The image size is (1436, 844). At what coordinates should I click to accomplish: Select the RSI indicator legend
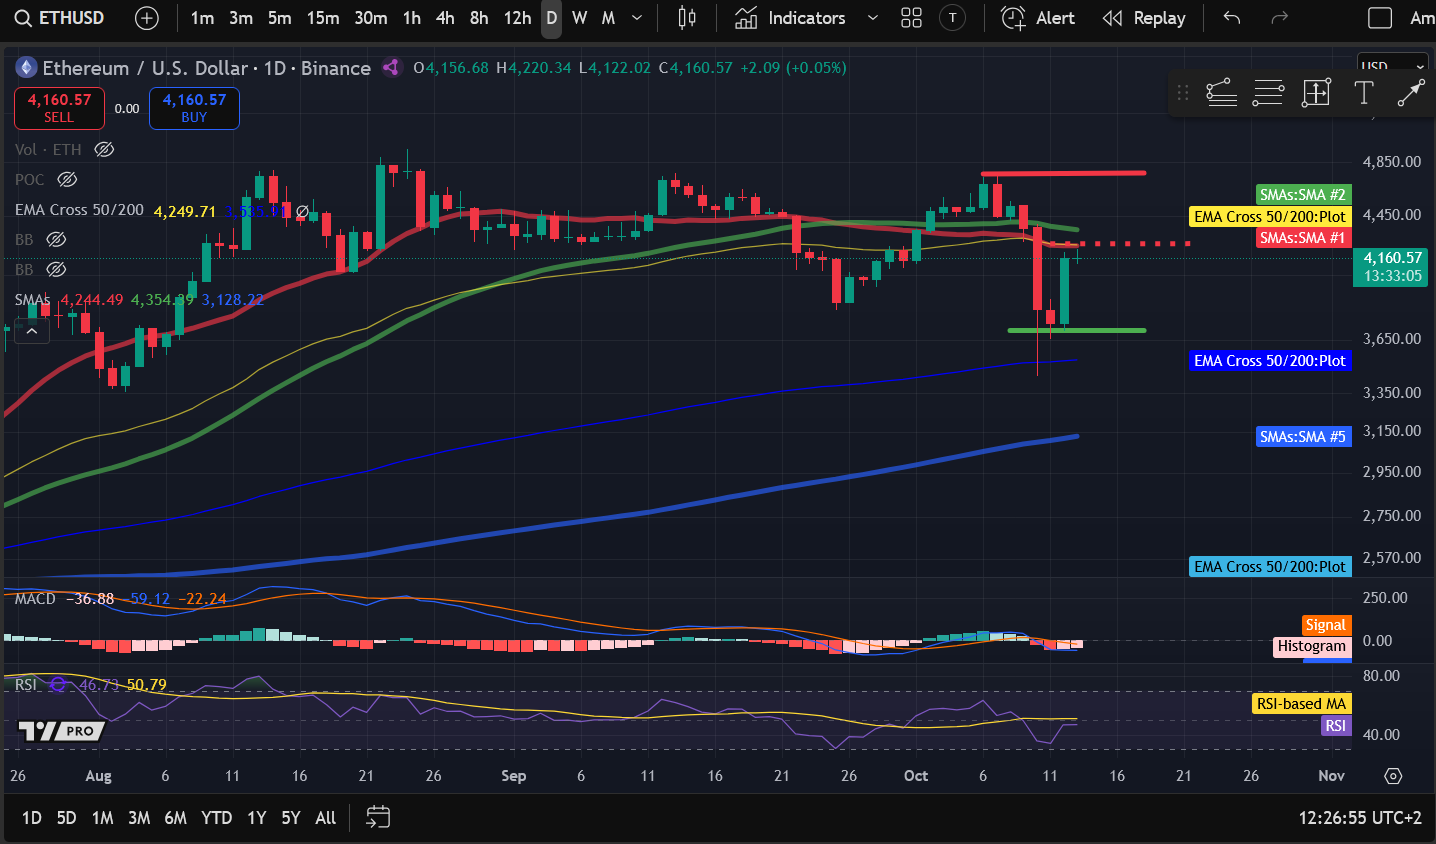click(26, 685)
